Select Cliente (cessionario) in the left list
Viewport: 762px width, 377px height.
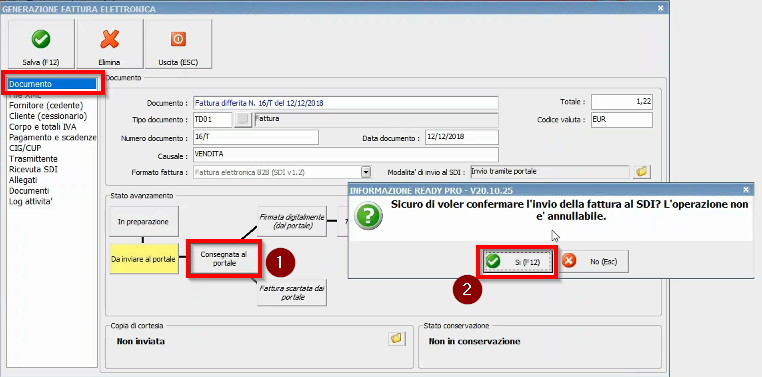(48, 116)
